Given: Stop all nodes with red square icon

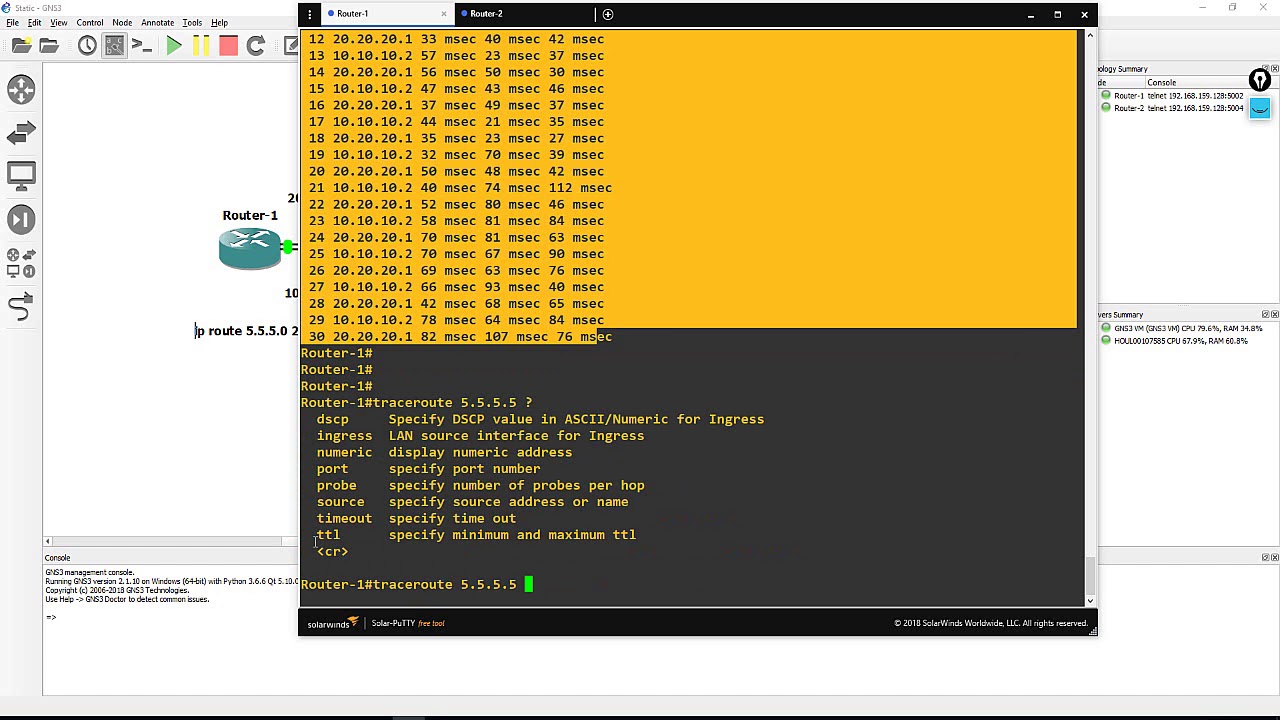Looking at the screenshot, I should click(x=228, y=46).
